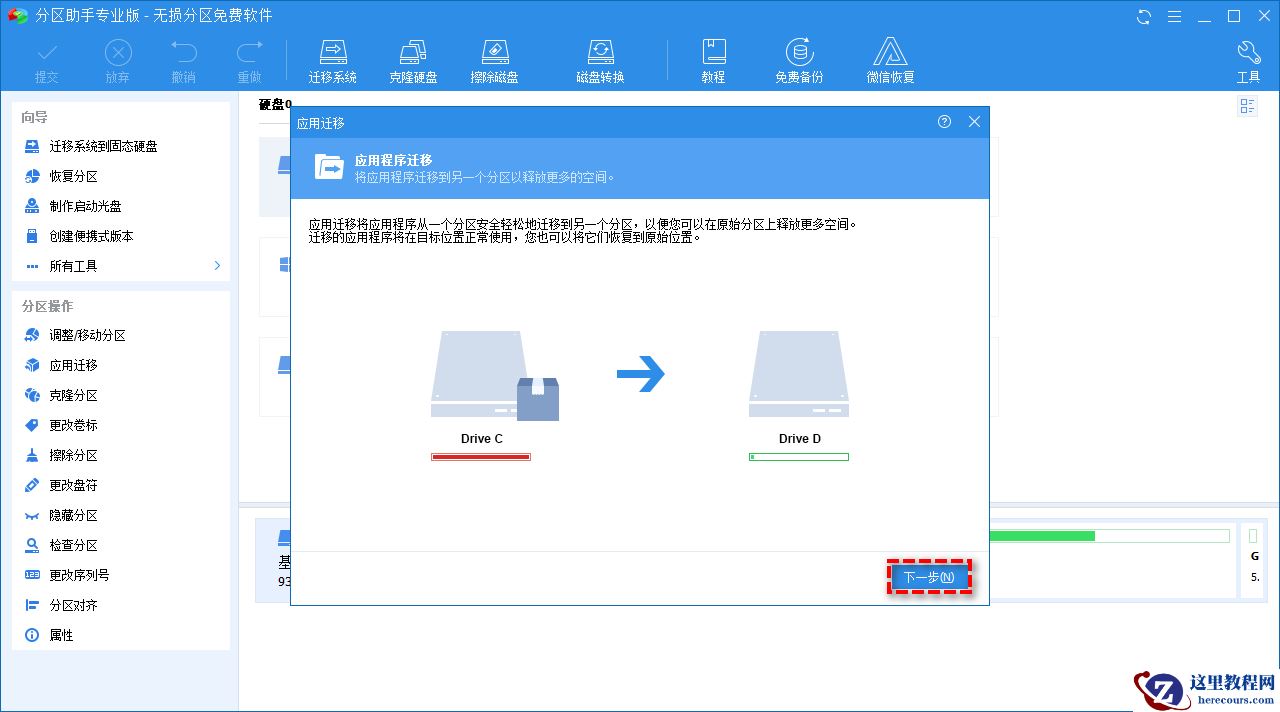Select the 迁移系统 toolbar icon

[333, 58]
